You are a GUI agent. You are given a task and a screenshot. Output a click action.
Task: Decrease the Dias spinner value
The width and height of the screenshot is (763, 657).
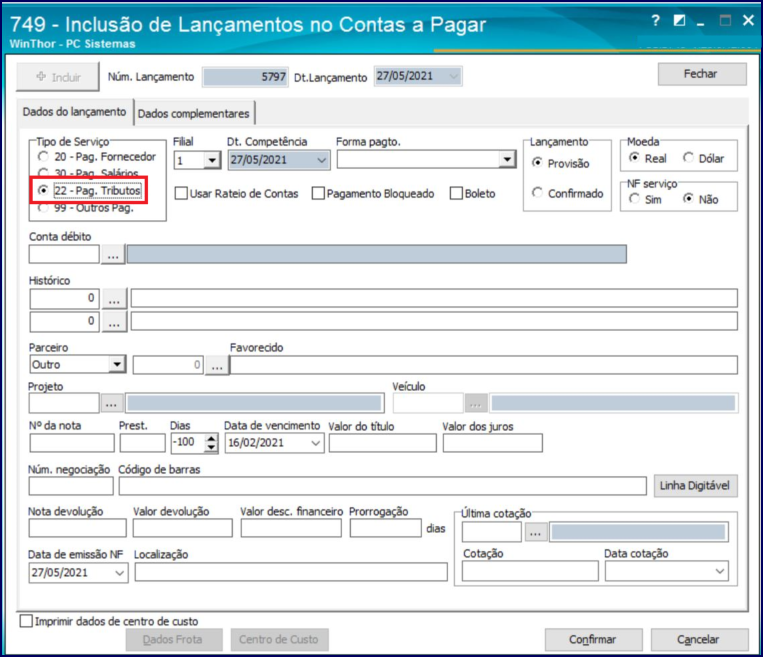tap(211, 448)
